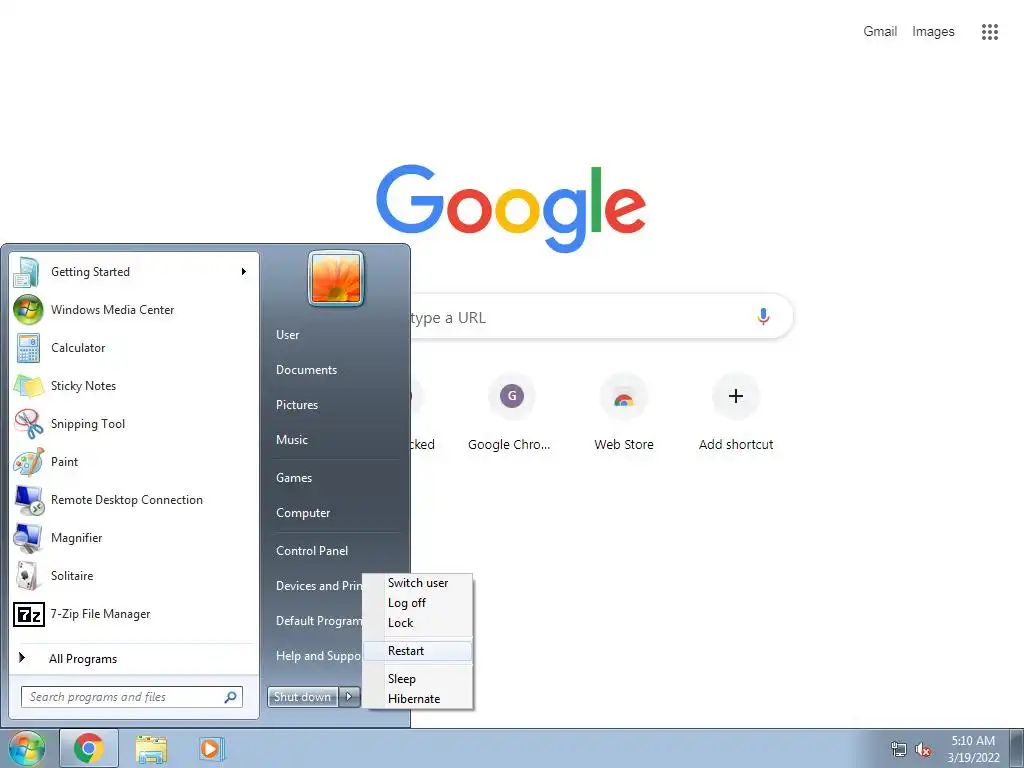Click the Google search URL box
1024x768 pixels.
pyautogui.click(x=601, y=317)
